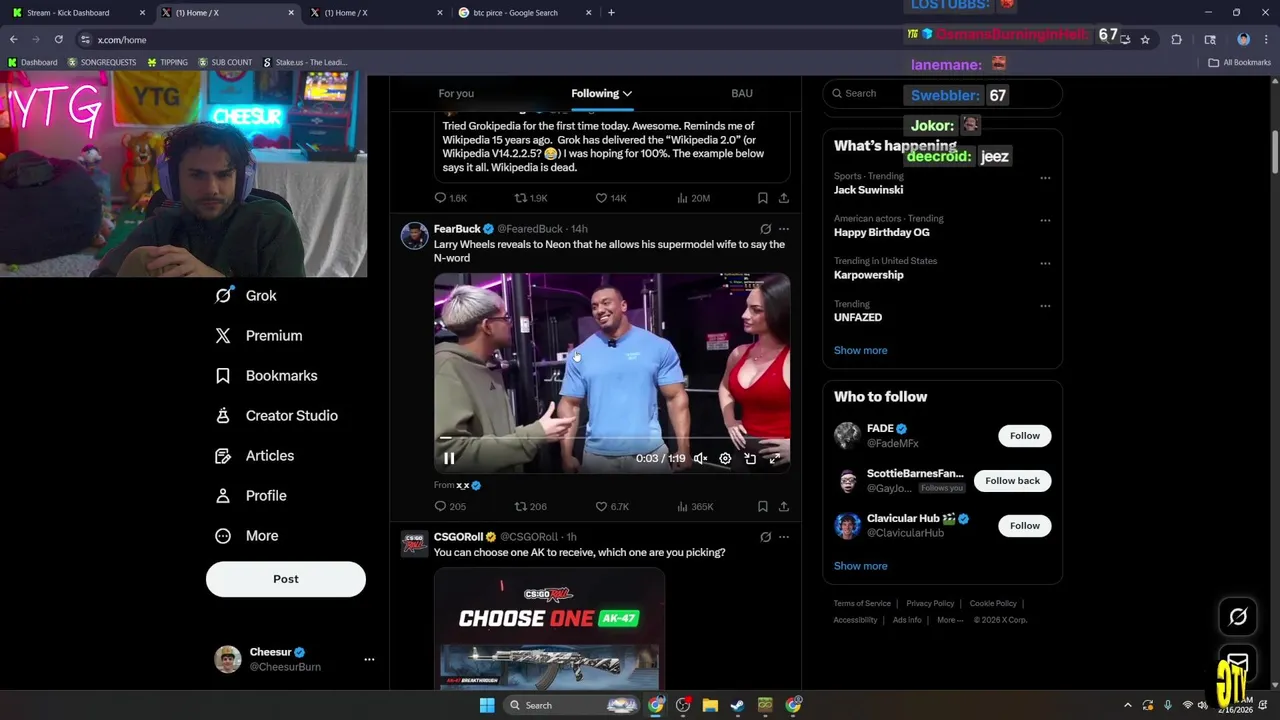Toggle picture-in-picture on FearBuck video
The image size is (1280, 720).
click(x=750, y=458)
